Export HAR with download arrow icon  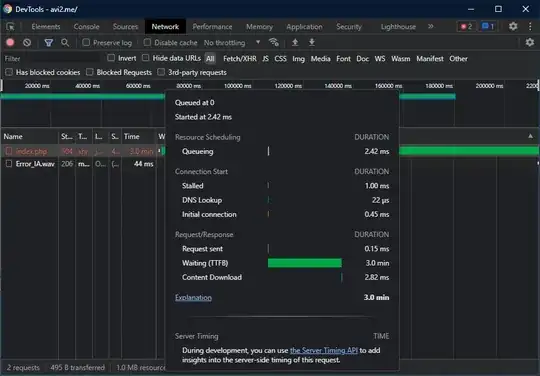click(312, 42)
